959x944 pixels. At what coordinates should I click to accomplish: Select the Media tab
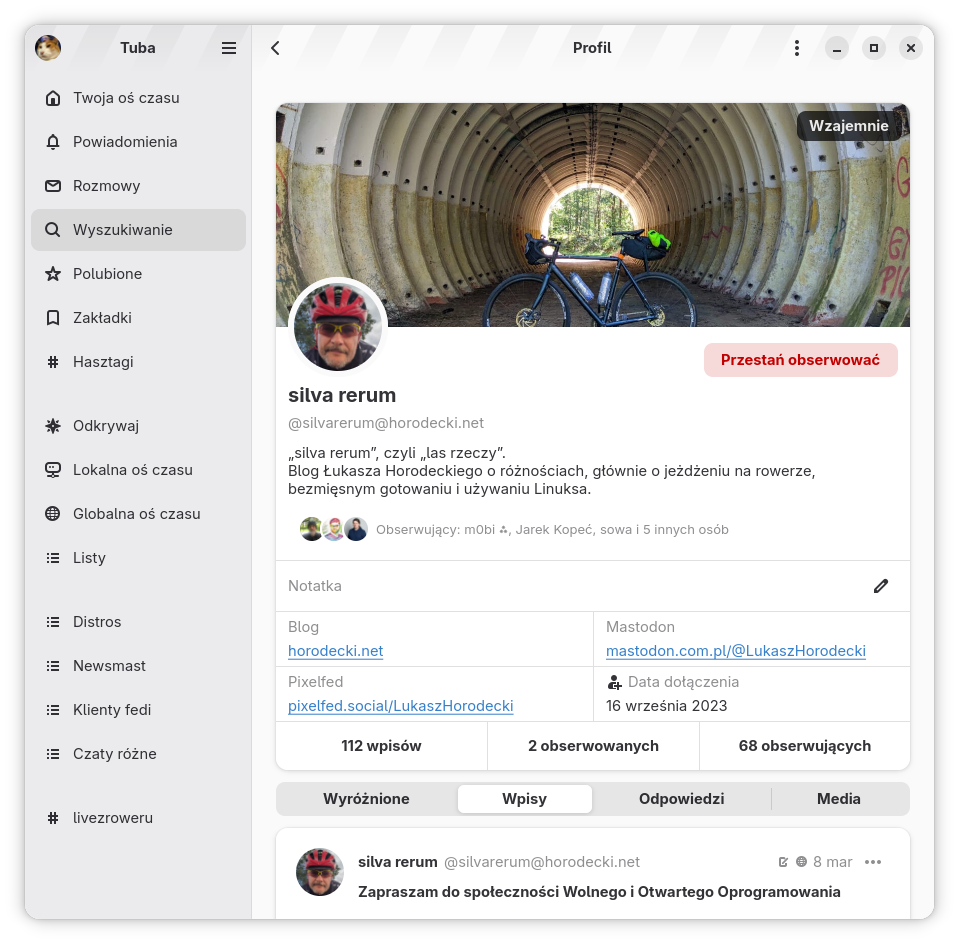[x=838, y=799]
